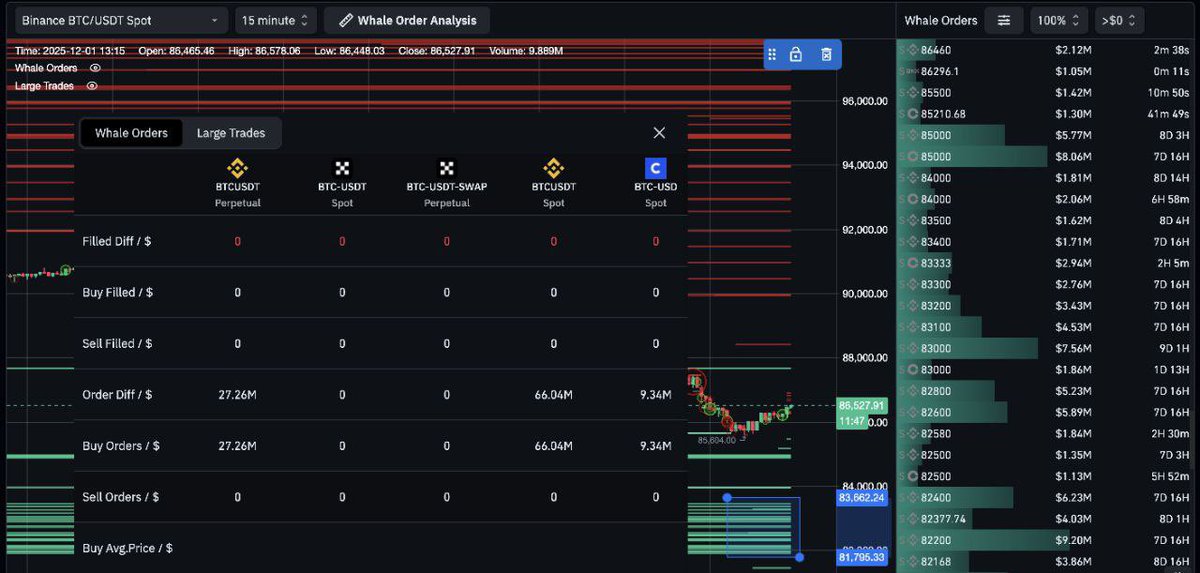1200x573 pixels.
Task: Toggle Whale Orders visibility eye icon
Action: 95,68
